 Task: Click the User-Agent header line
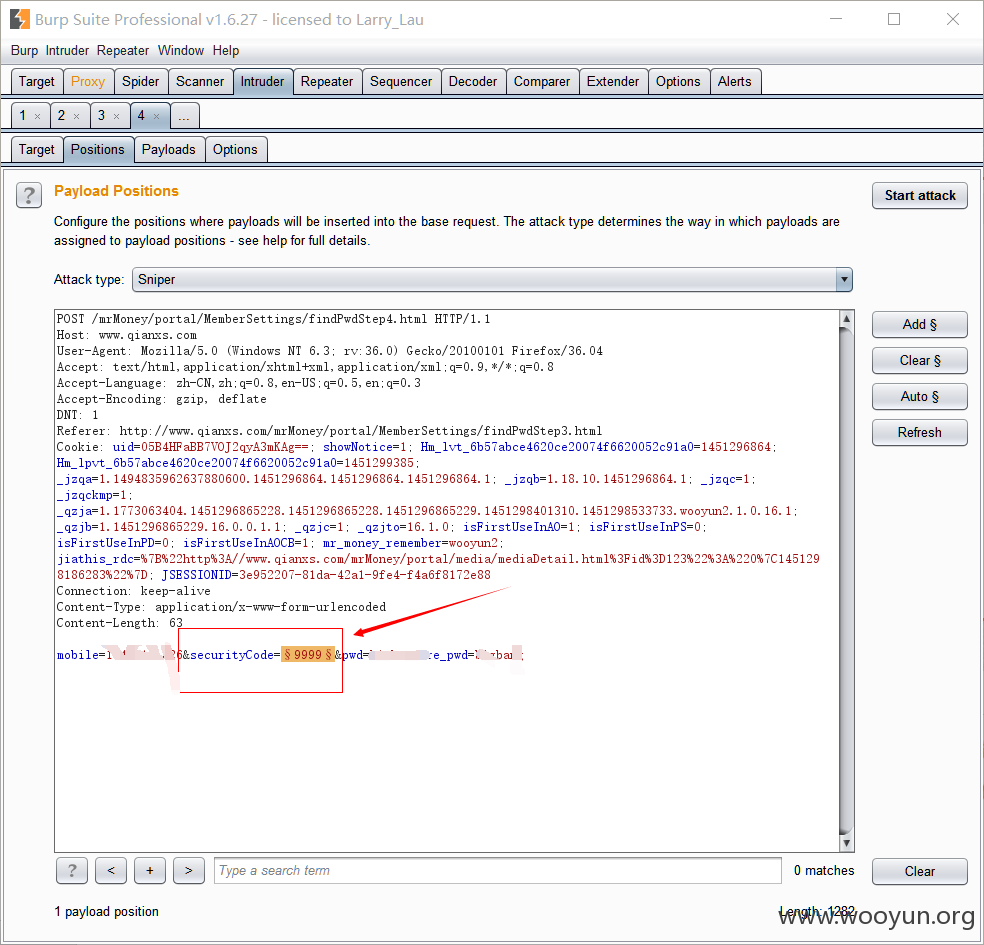click(x=329, y=351)
